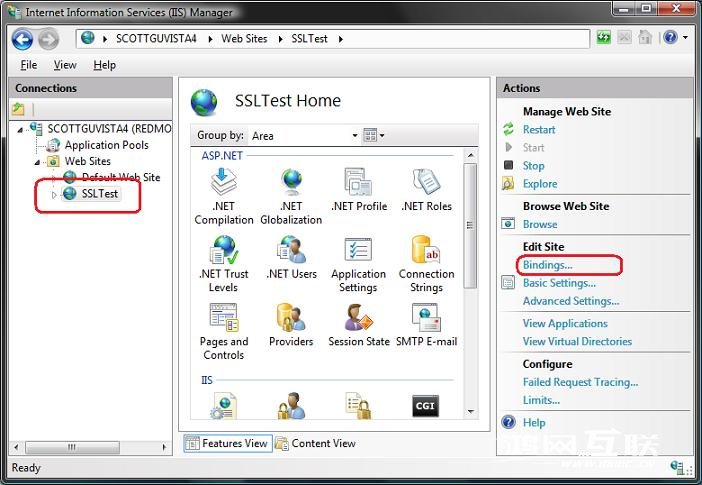The height and width of the screenshot is (485, 702).
Task: Click the globe icon in address bar
Action: tap(88, 38)
